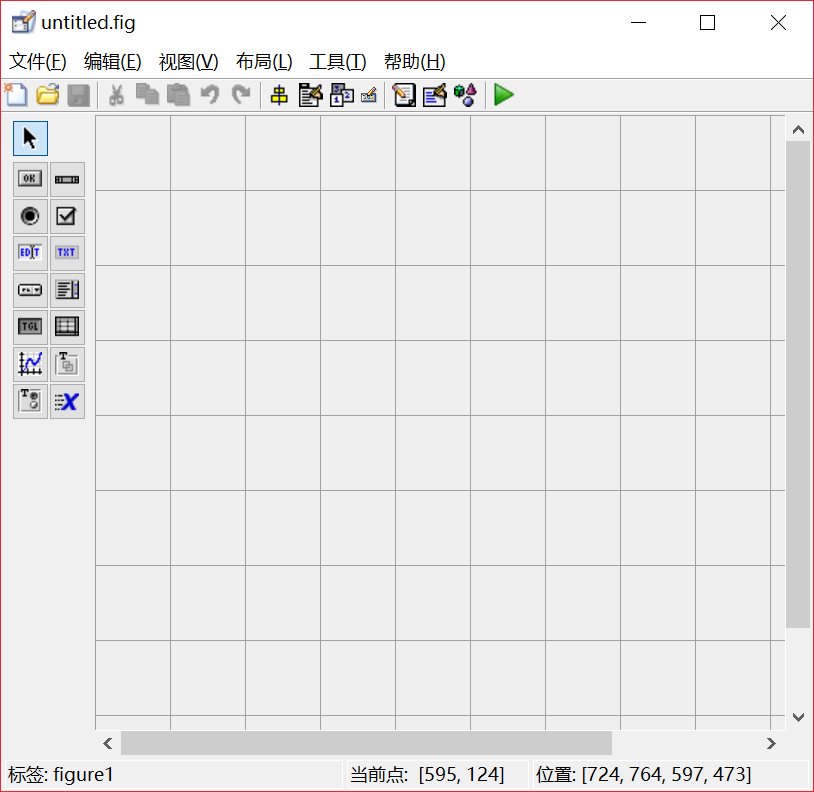The height and width of the screenshot is (792, 814).
Task: Open the Property Inspector
Action: (x=434, y=95)
